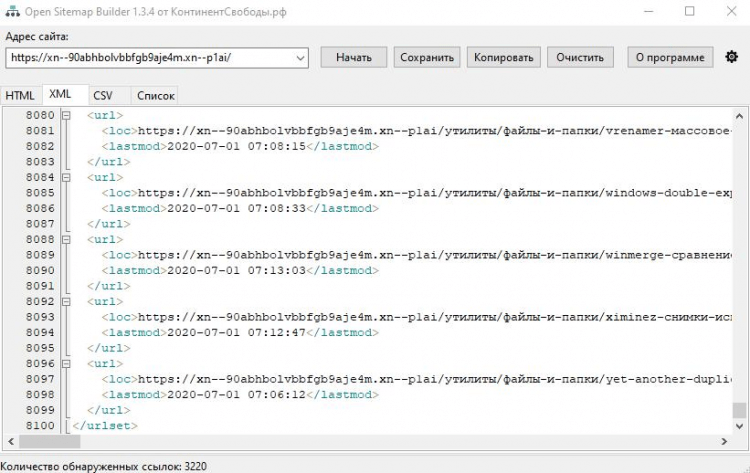Click the horizontal scrollbar left arrow
The image size is (750, 473).
[x=11, y=441]
